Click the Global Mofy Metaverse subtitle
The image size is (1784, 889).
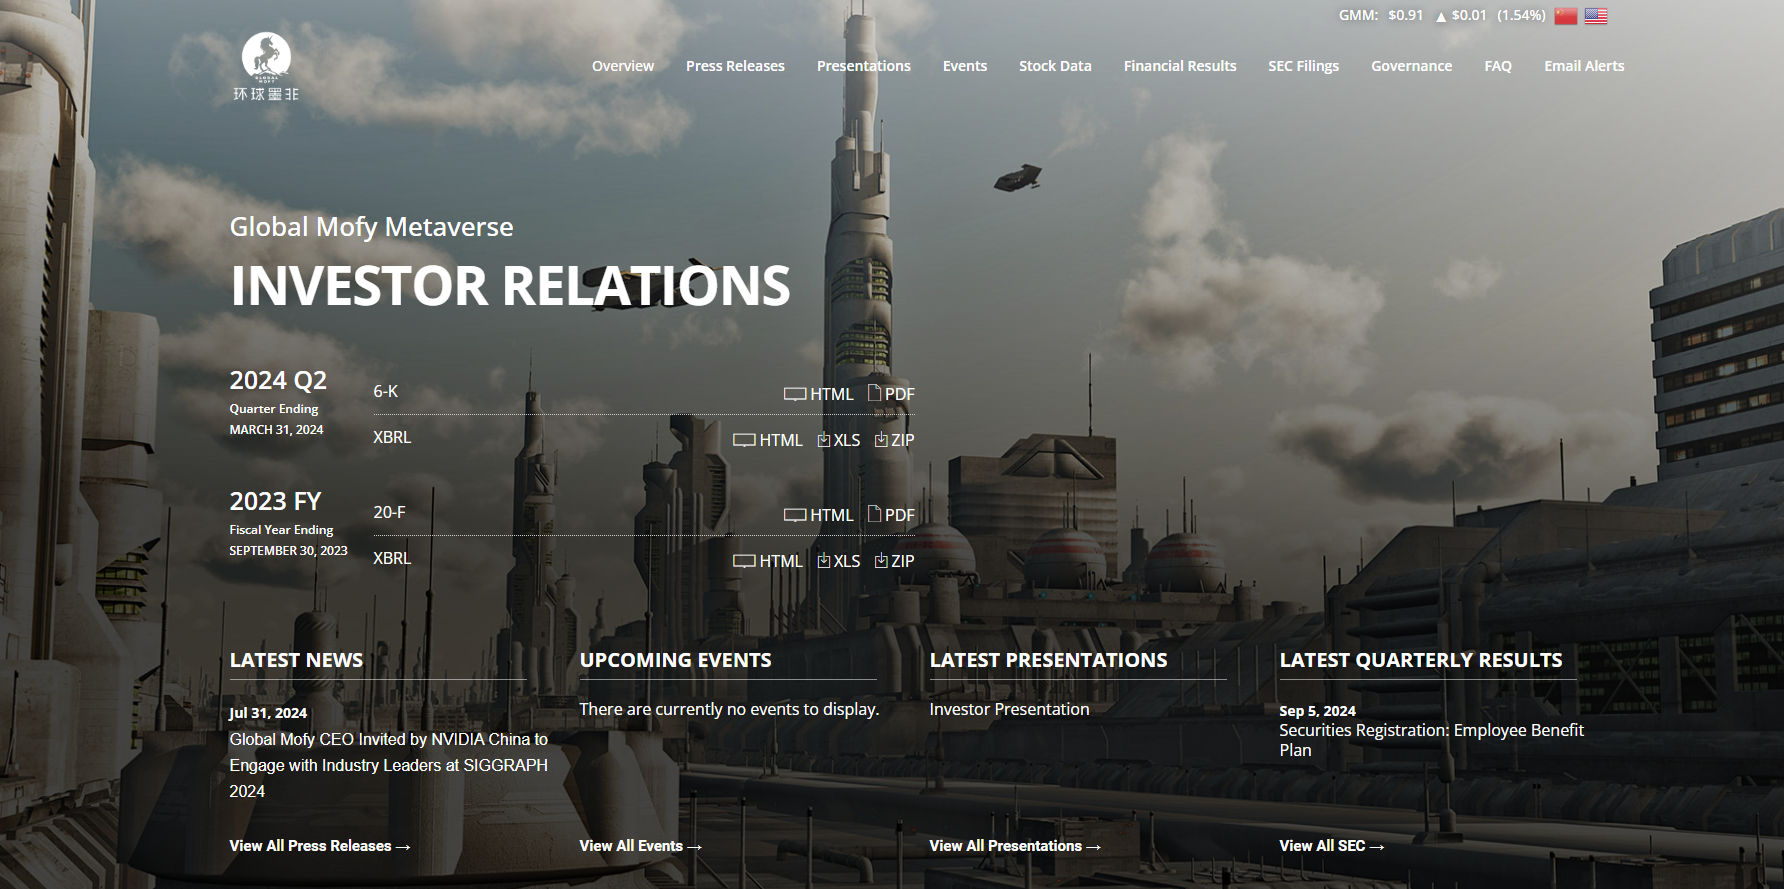pyautogui.click(x=371, y=227)
